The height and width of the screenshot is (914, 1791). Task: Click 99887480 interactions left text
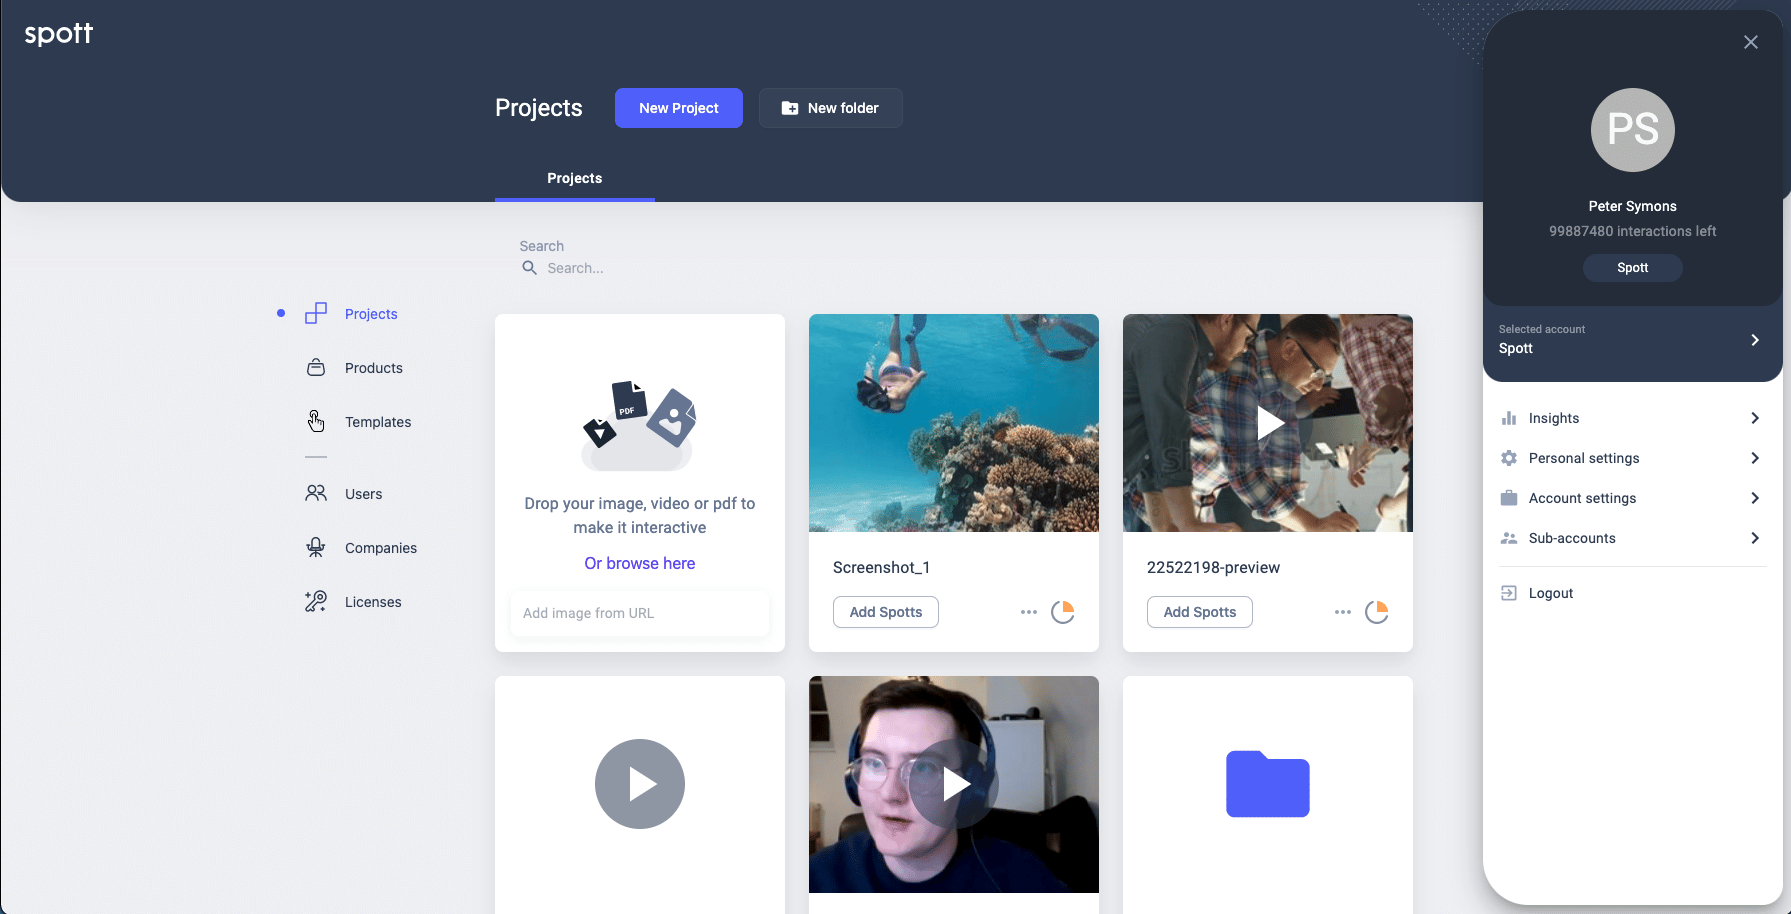pyautogui.click(x=1633, y=231)
